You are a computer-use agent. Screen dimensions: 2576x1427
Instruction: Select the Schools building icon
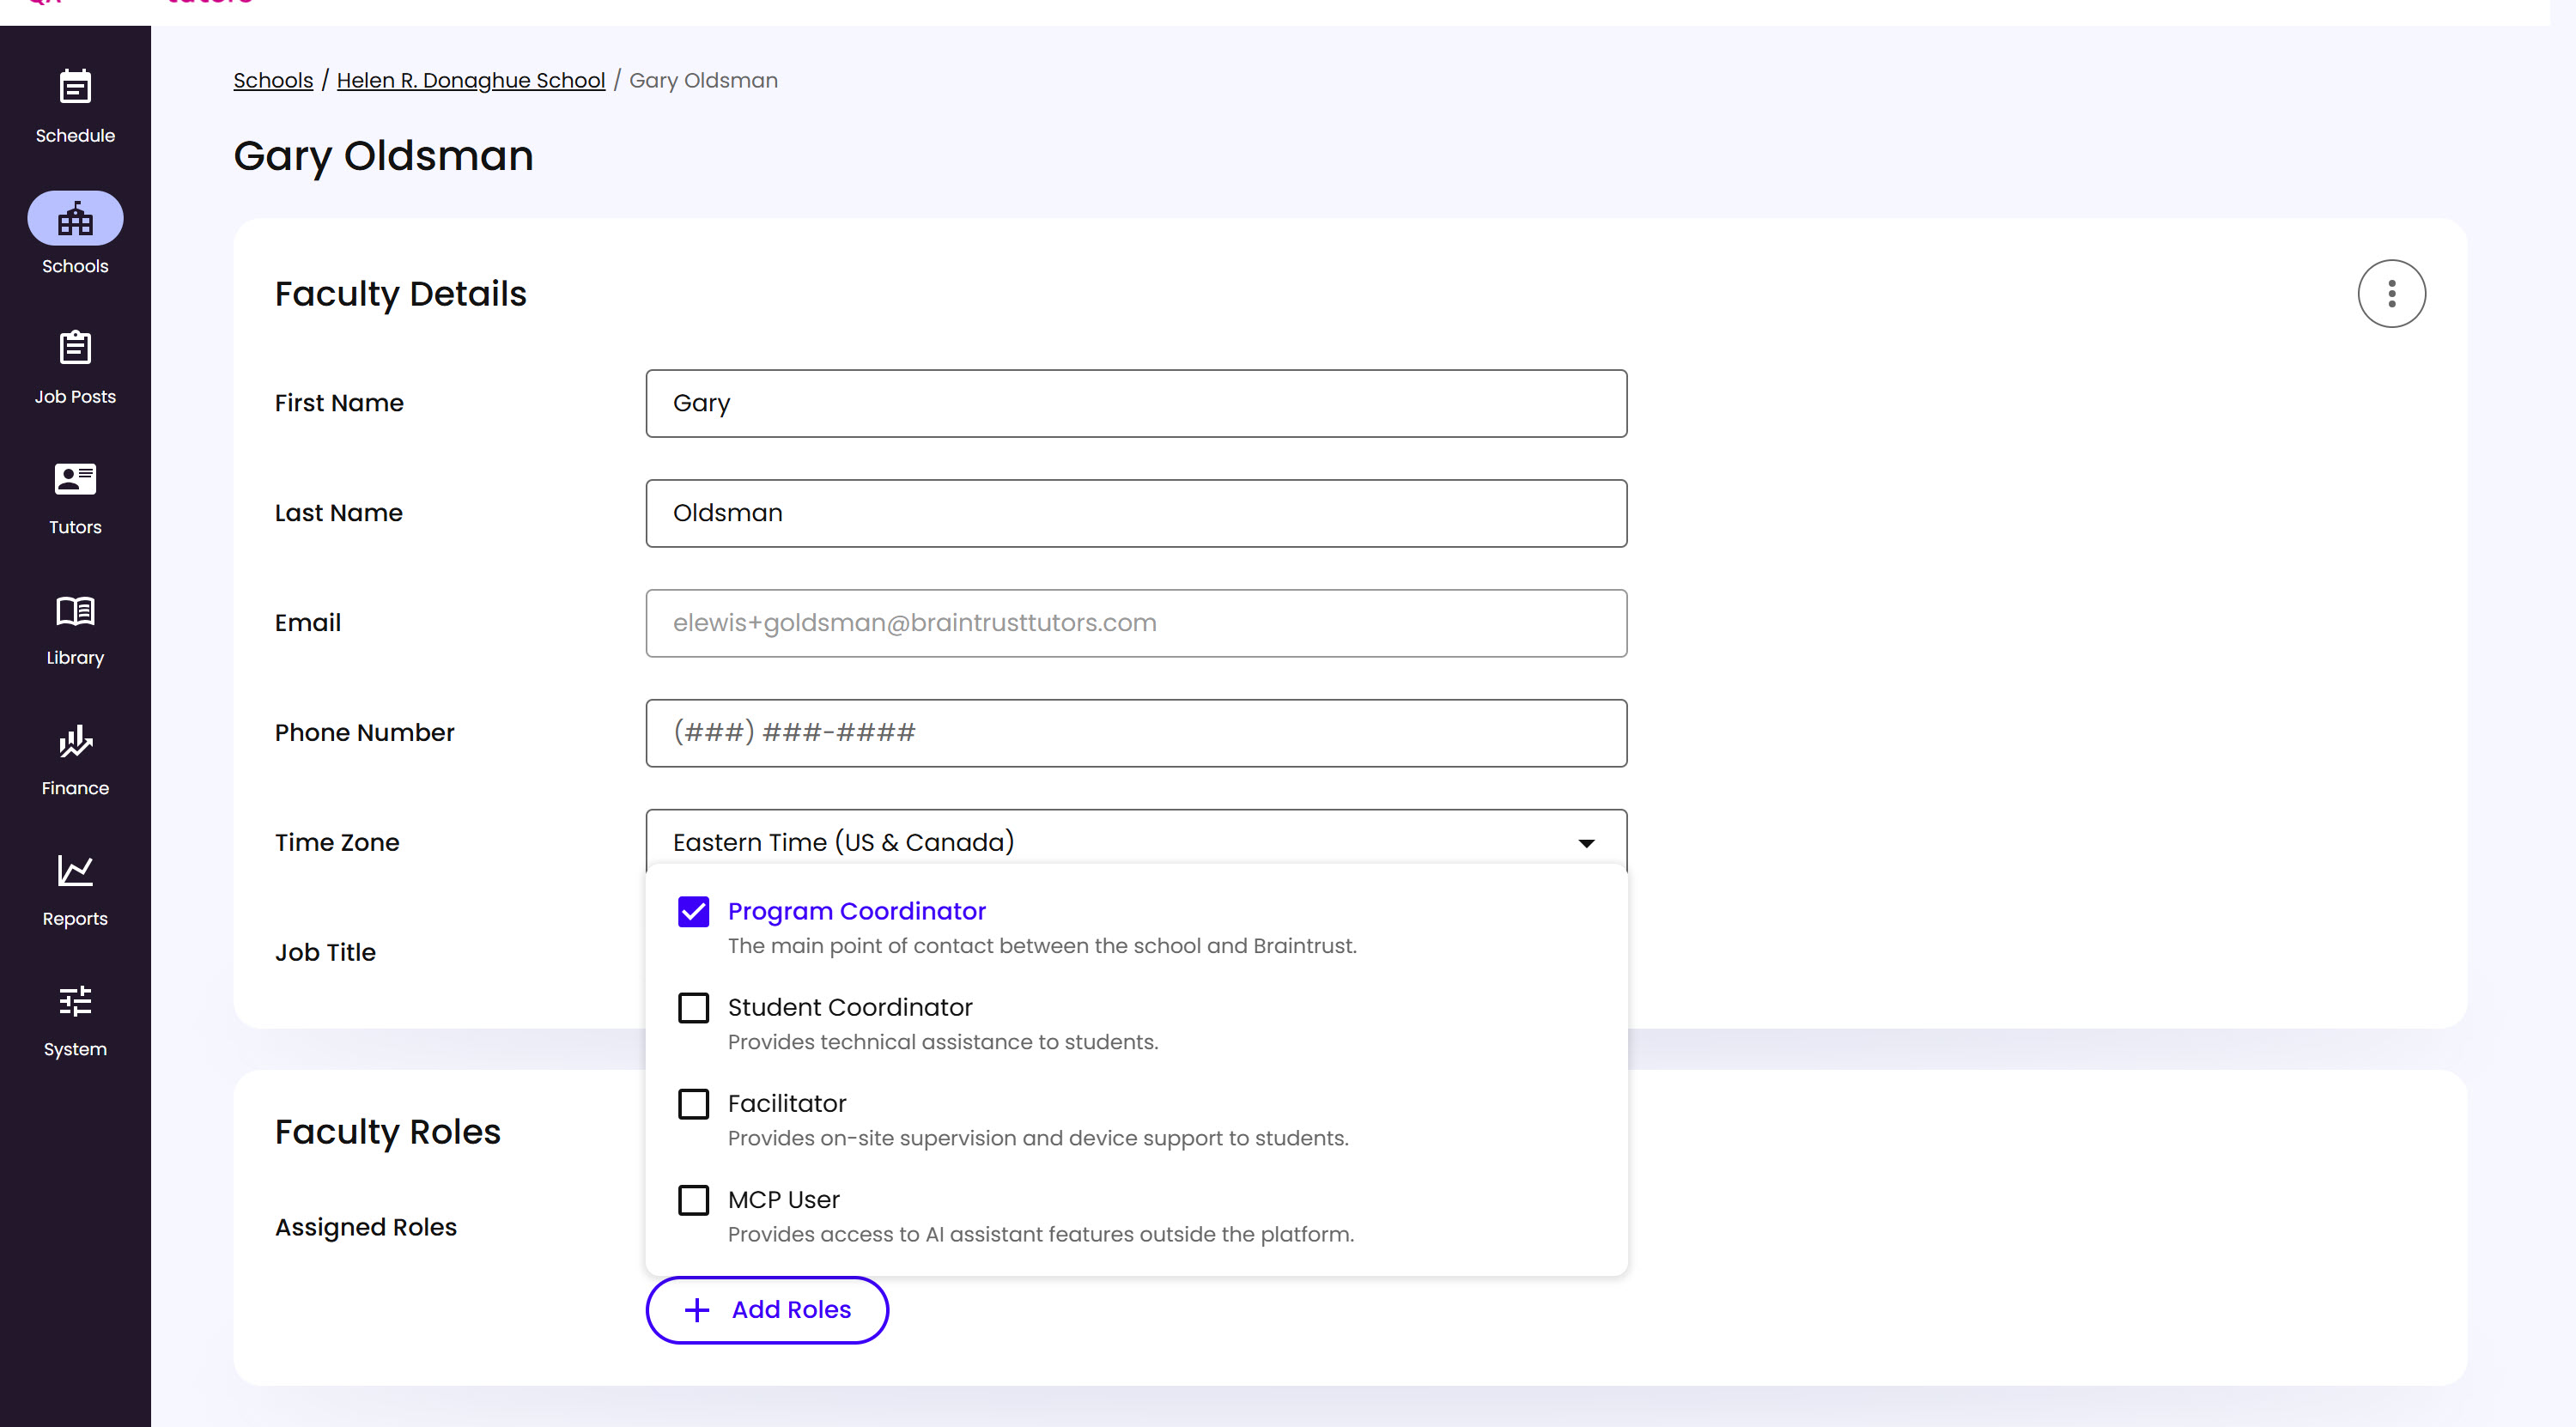tap(75, 218)
